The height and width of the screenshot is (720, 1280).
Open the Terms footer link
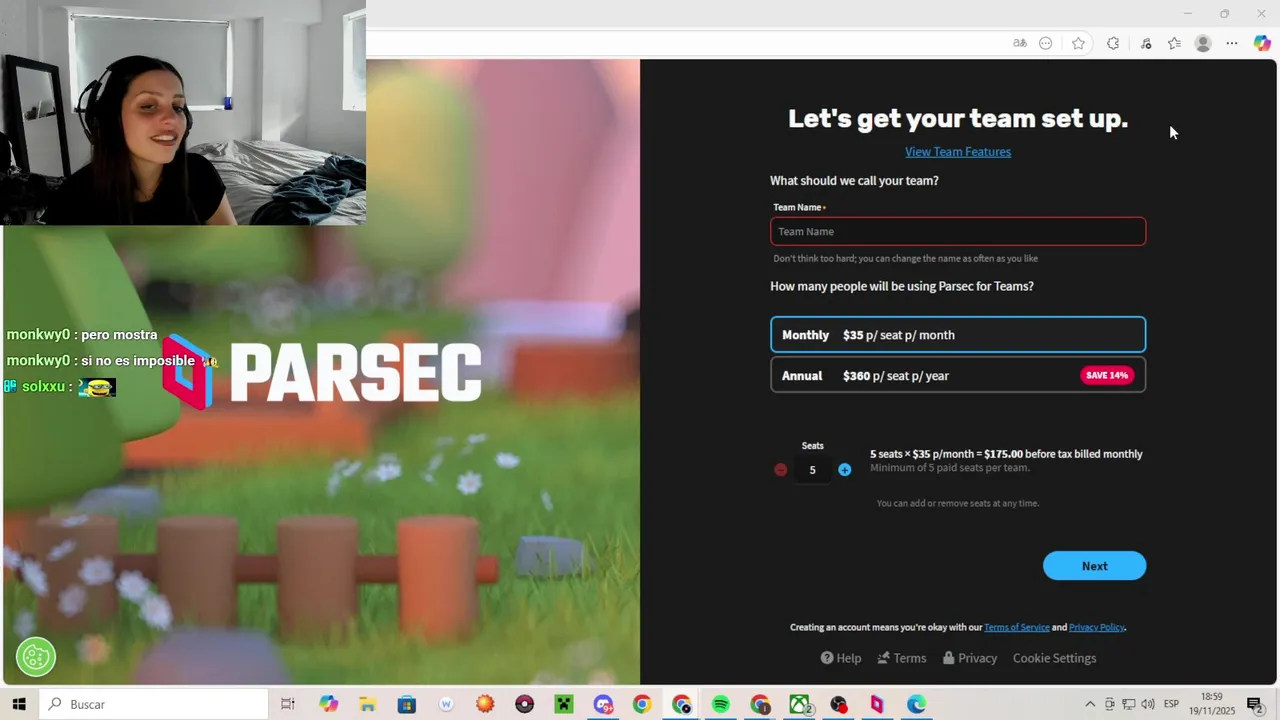(902, 658)
